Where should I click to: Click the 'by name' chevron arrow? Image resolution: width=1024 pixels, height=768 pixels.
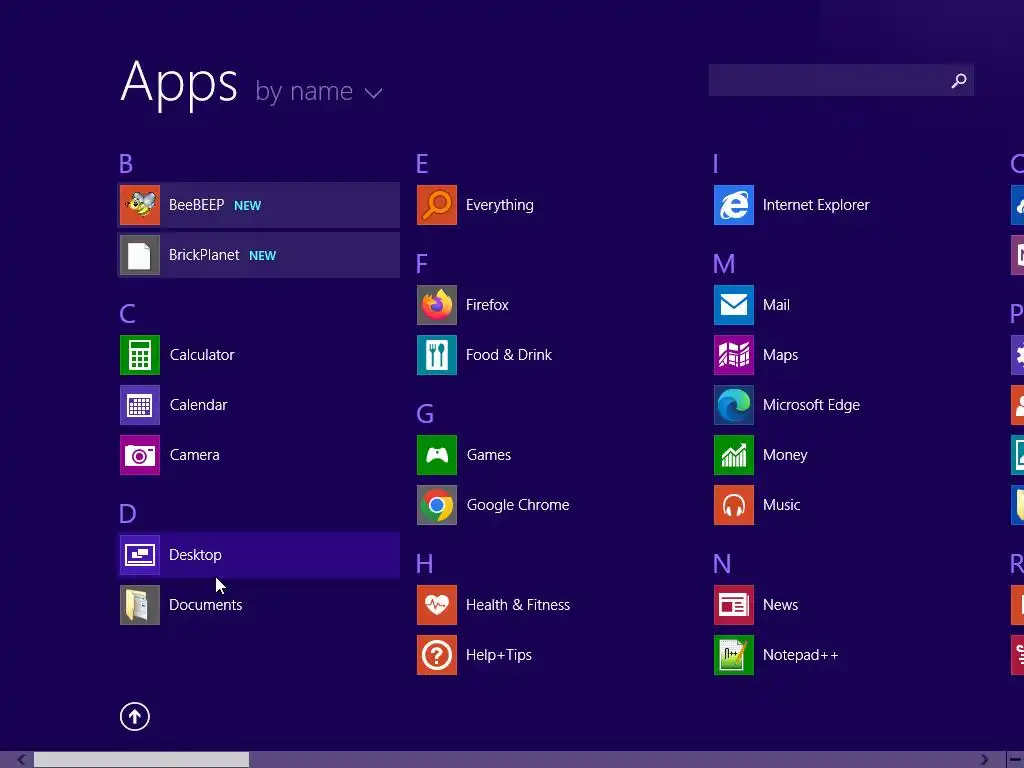374,94
